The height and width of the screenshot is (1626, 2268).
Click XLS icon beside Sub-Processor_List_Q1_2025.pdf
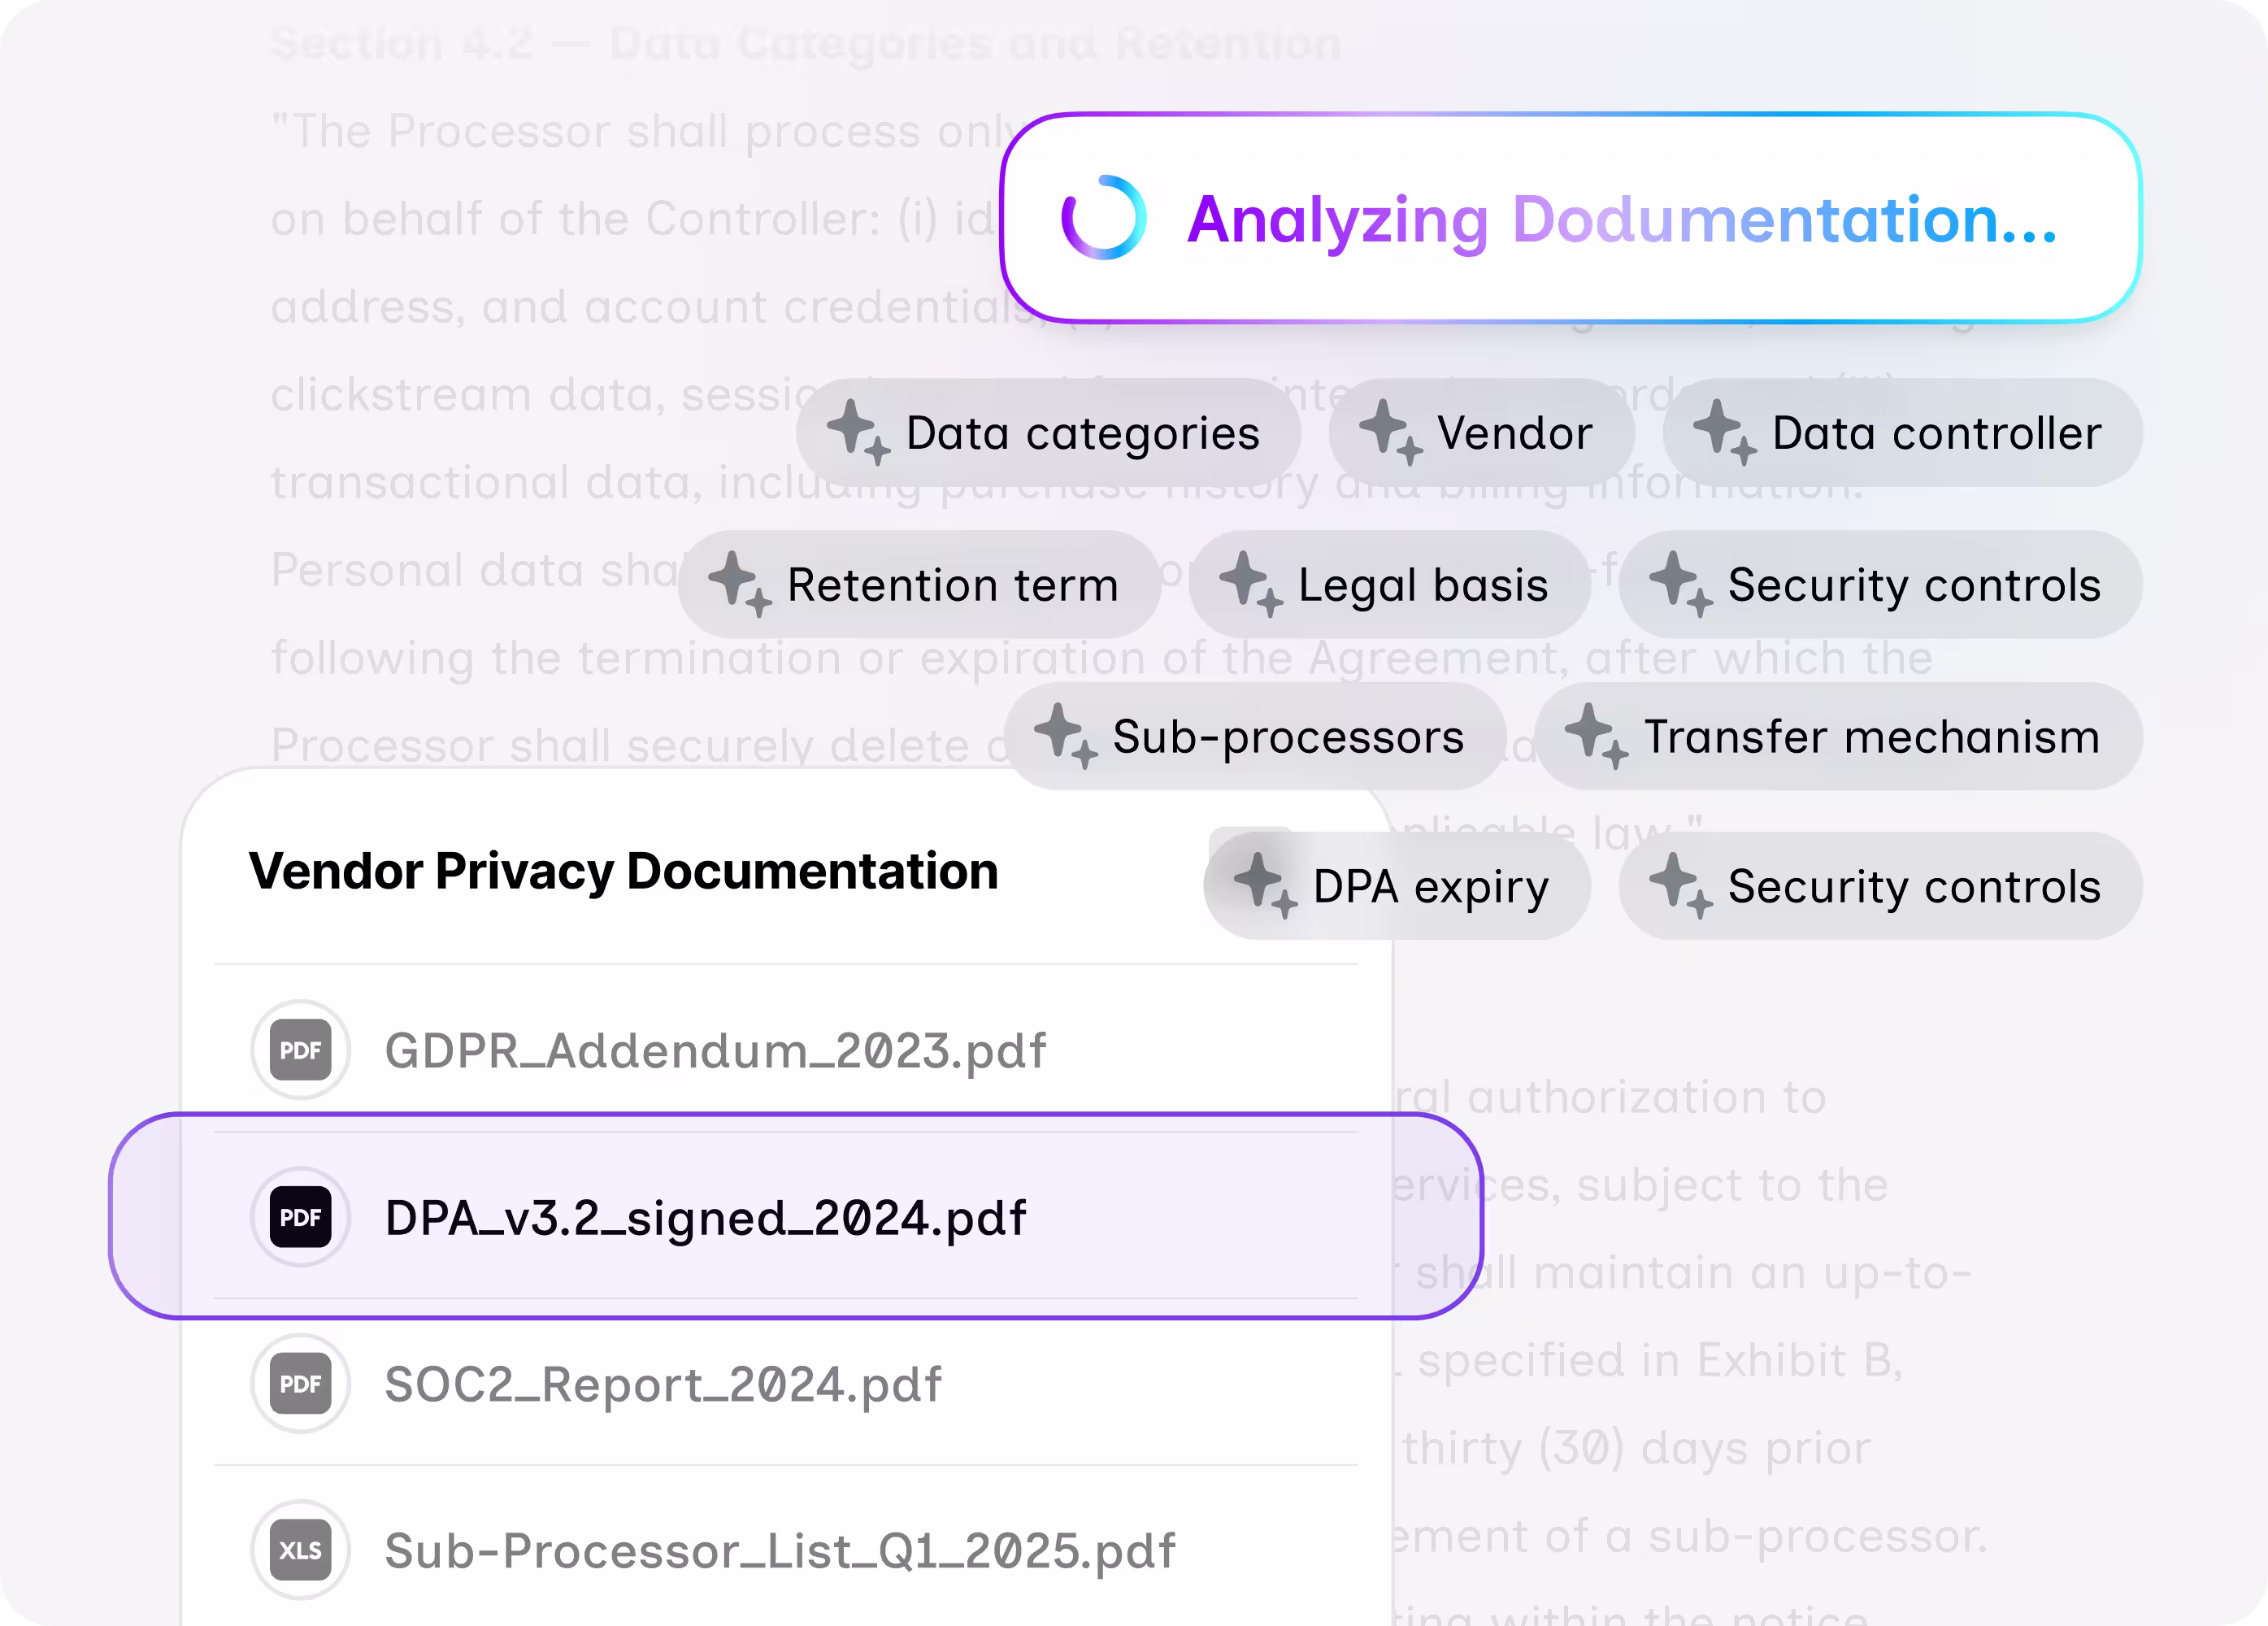point(300,1550)
